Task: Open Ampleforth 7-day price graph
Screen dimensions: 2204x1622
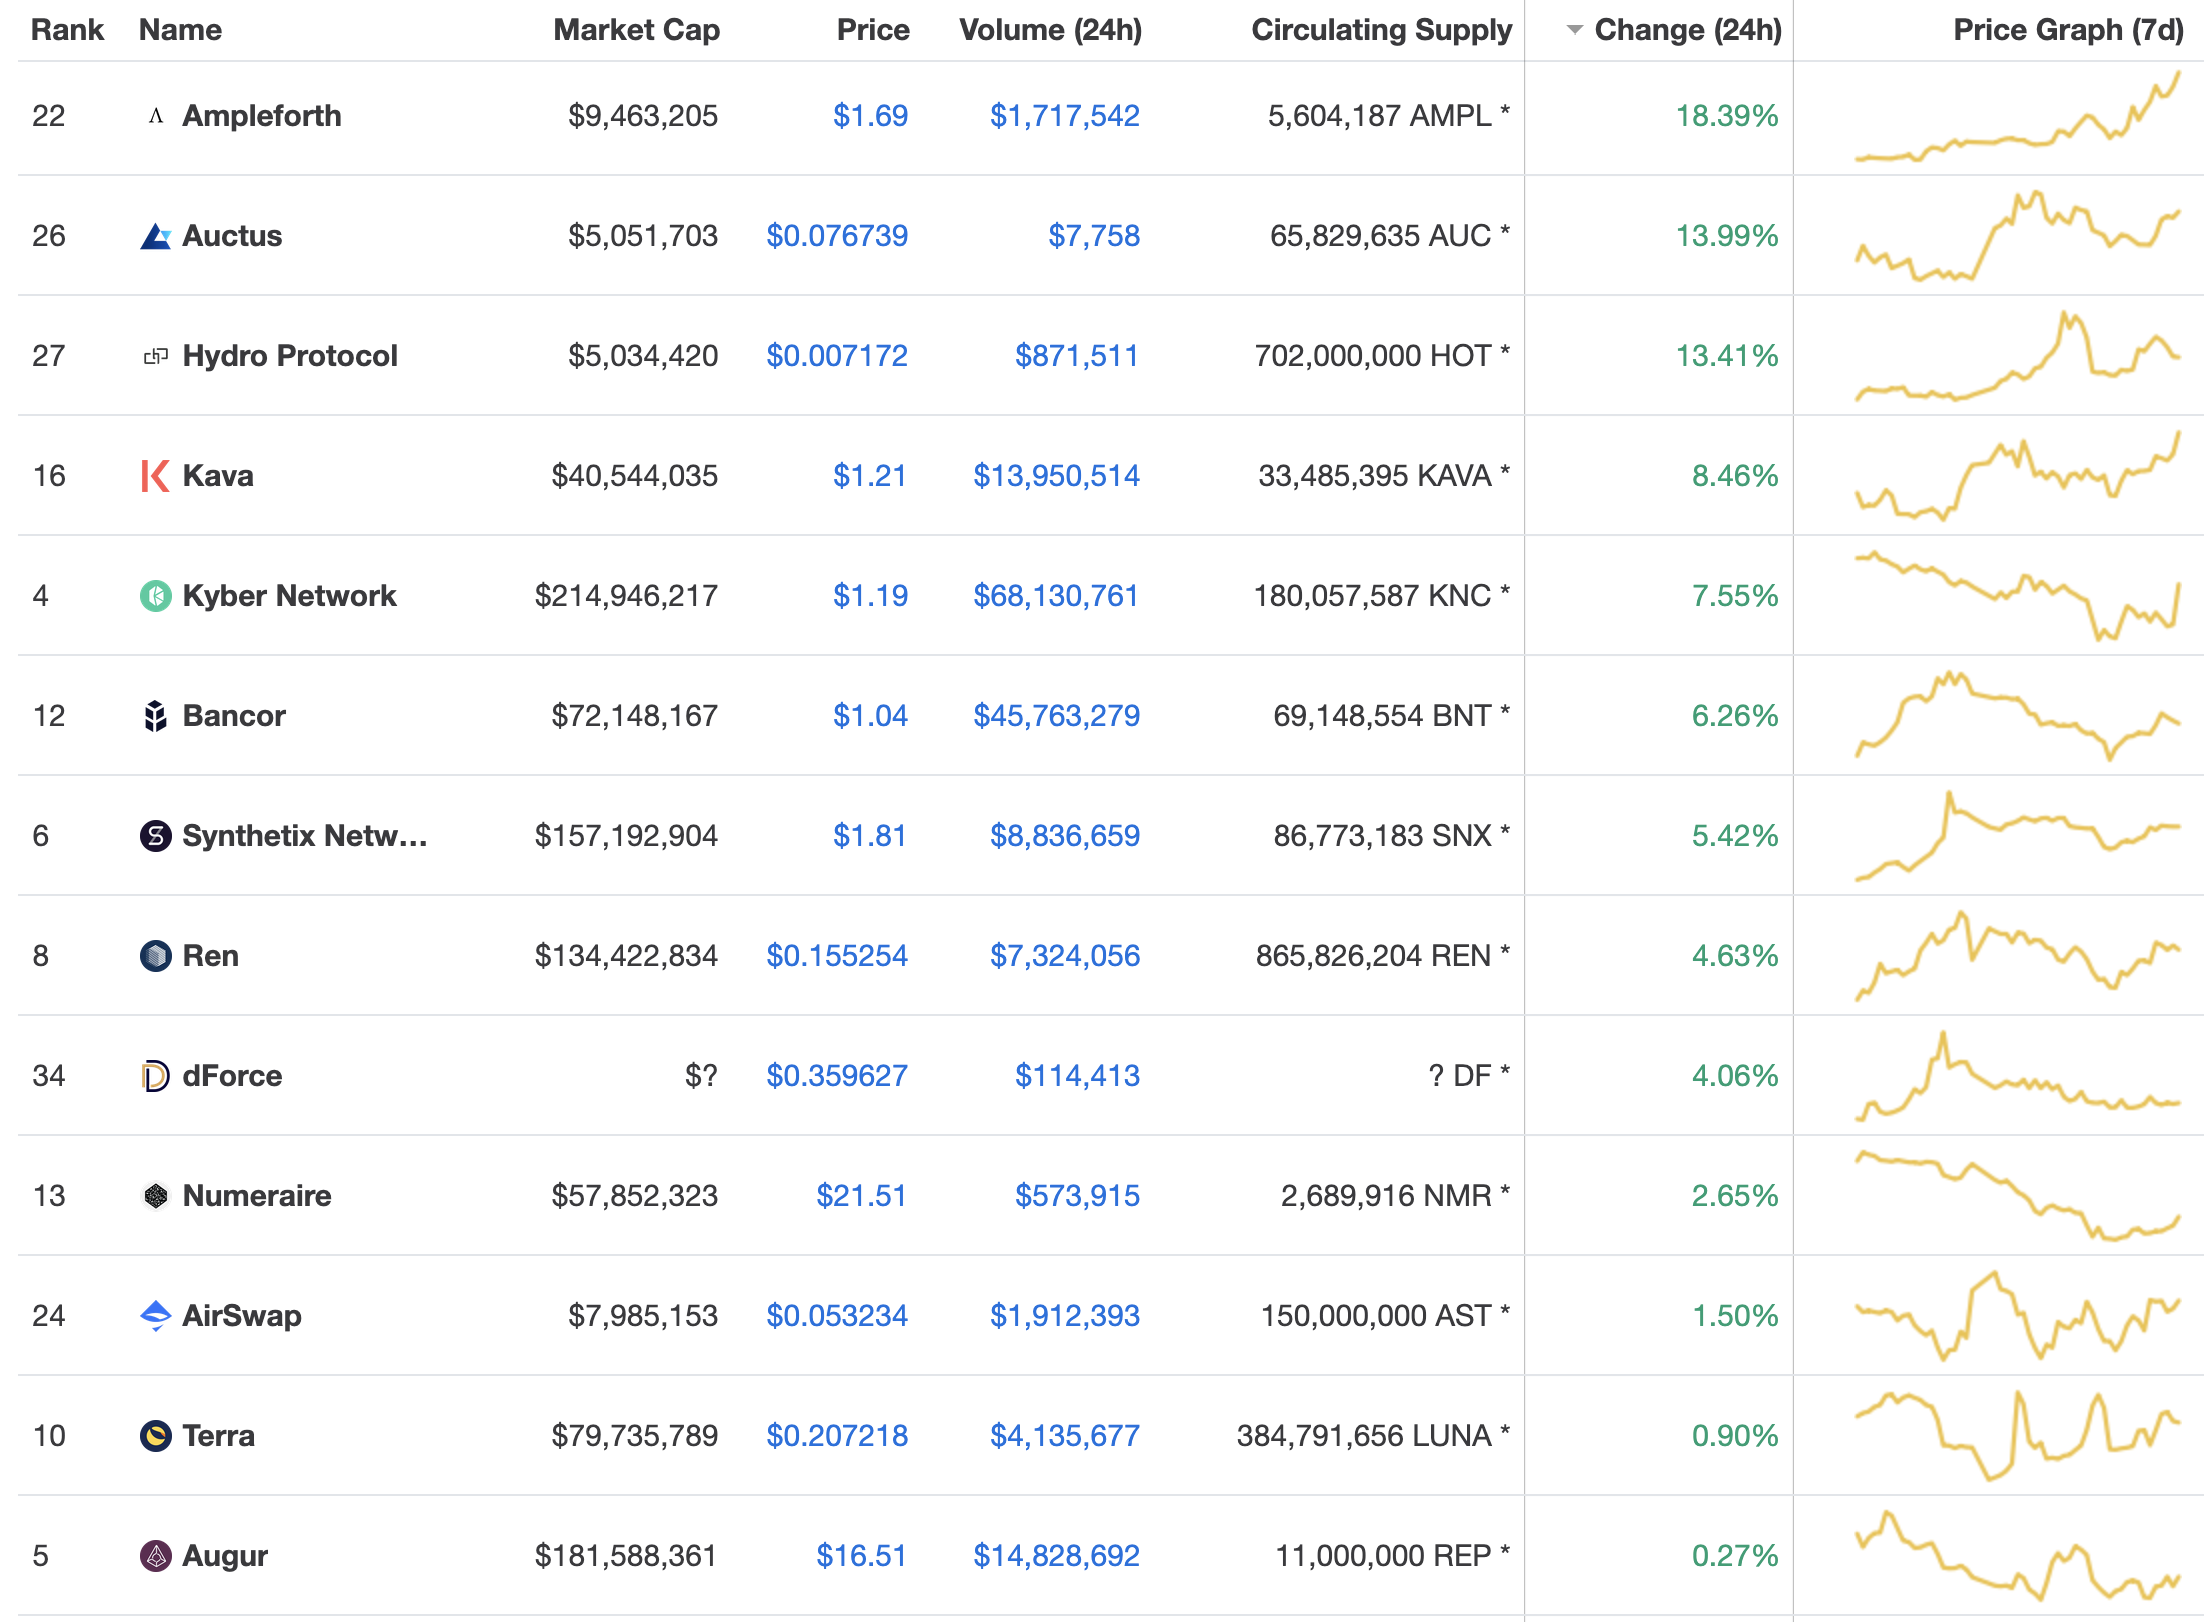Action: [x=2018, y=116]
